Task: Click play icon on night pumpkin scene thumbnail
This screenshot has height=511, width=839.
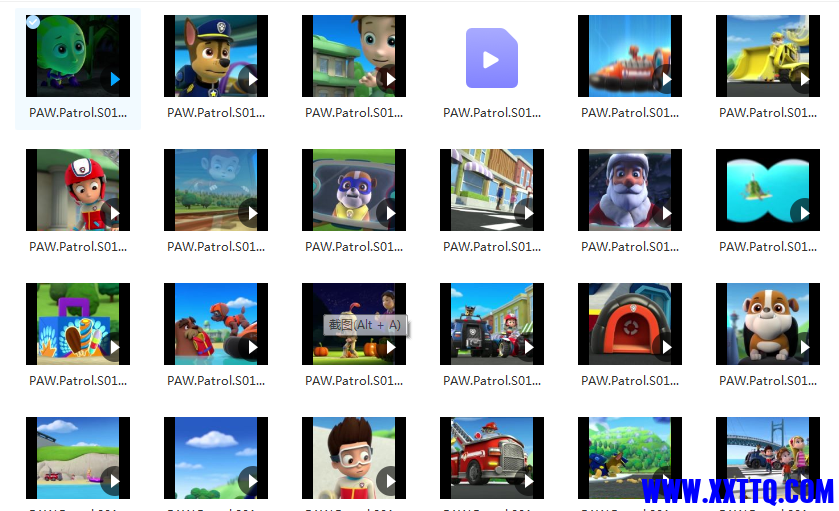Action: [391, 347]
